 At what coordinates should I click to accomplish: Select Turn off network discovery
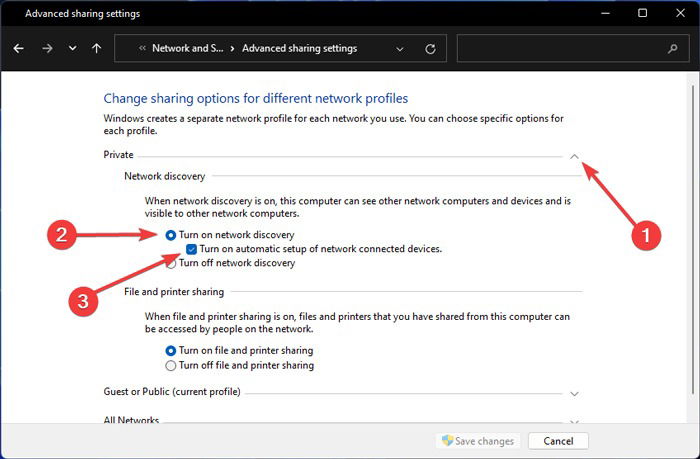[x=171, y=263]
